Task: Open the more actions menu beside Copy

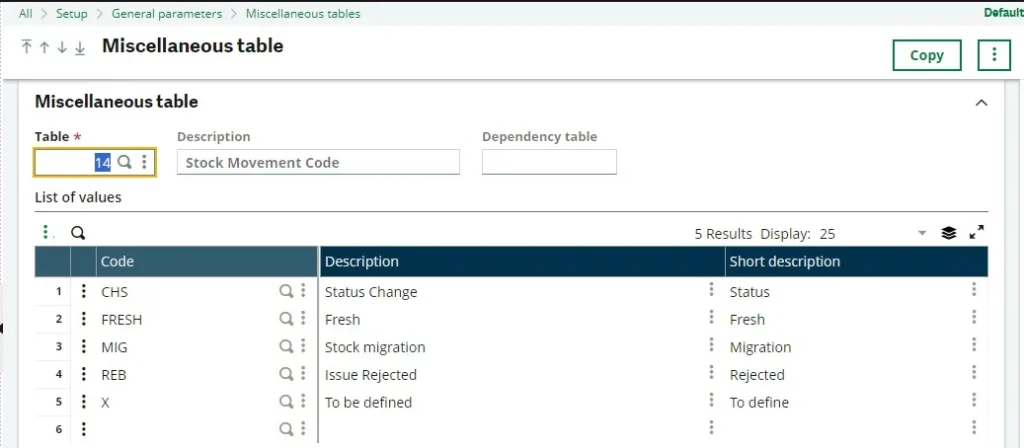Action: click(994, 55)
